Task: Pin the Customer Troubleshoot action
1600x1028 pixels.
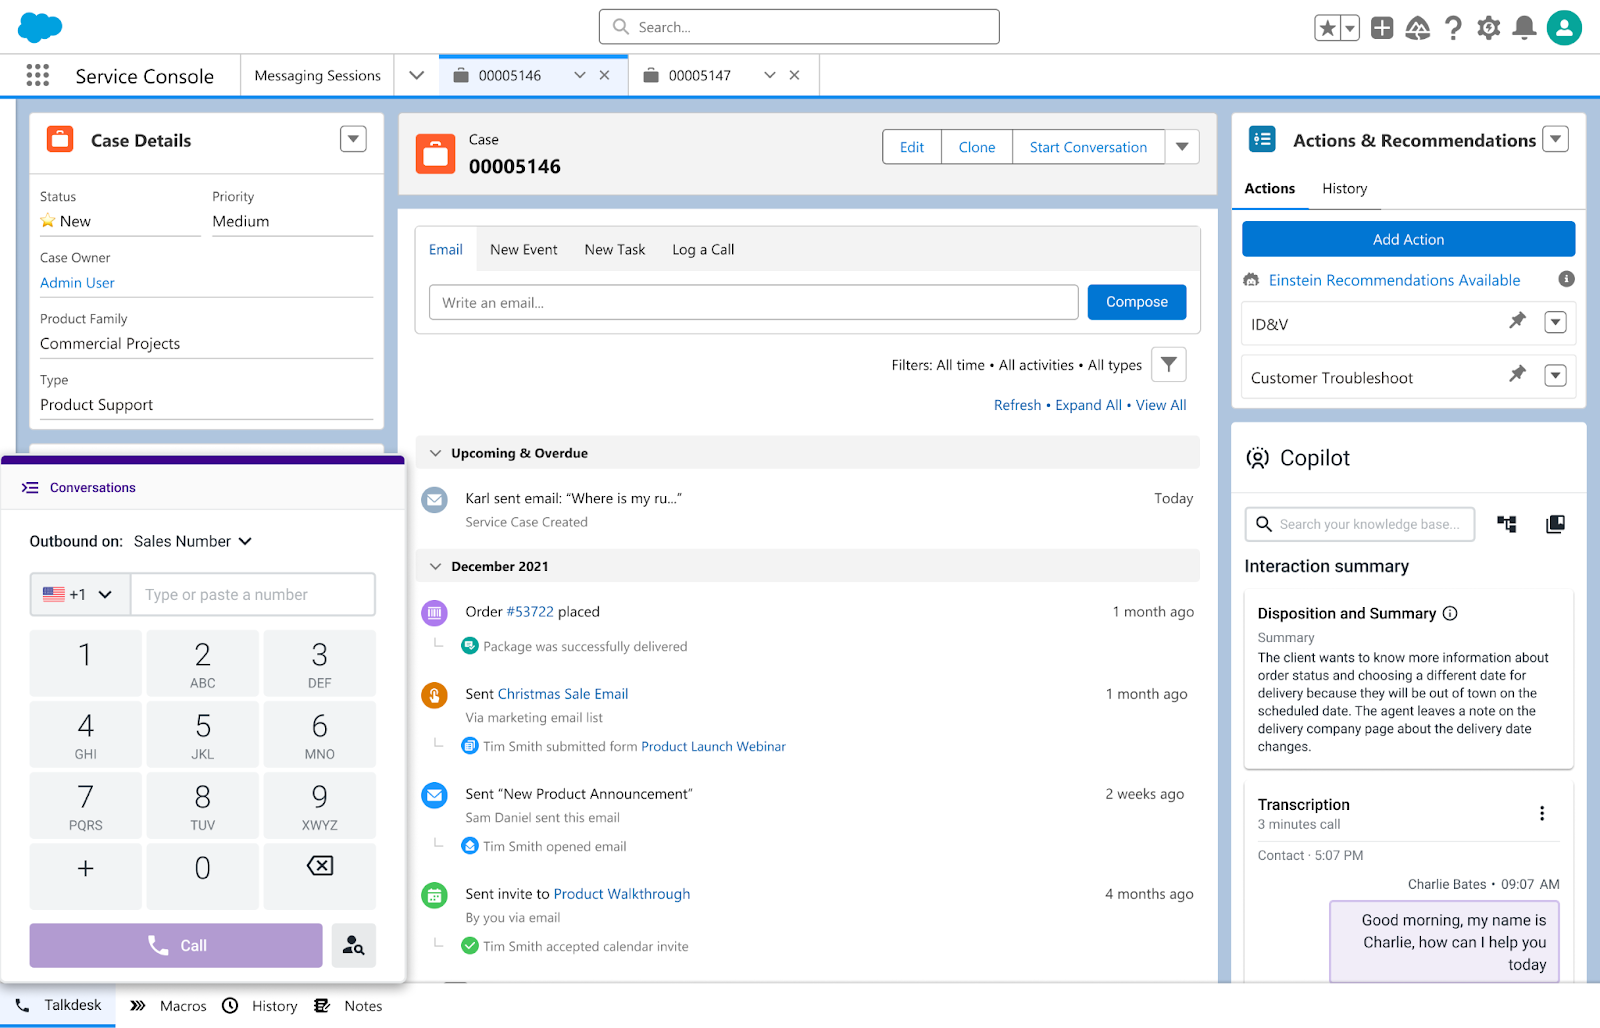Action: tap(1517, 374)
